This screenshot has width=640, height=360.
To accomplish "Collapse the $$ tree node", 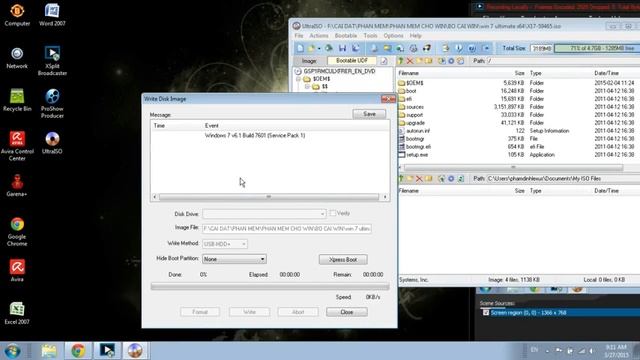I will (x=307, y=87).
